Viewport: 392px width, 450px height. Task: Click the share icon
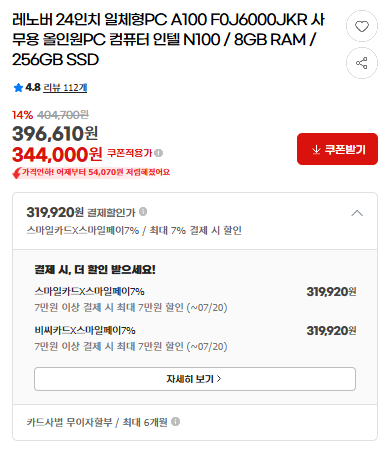click(362, 63)
